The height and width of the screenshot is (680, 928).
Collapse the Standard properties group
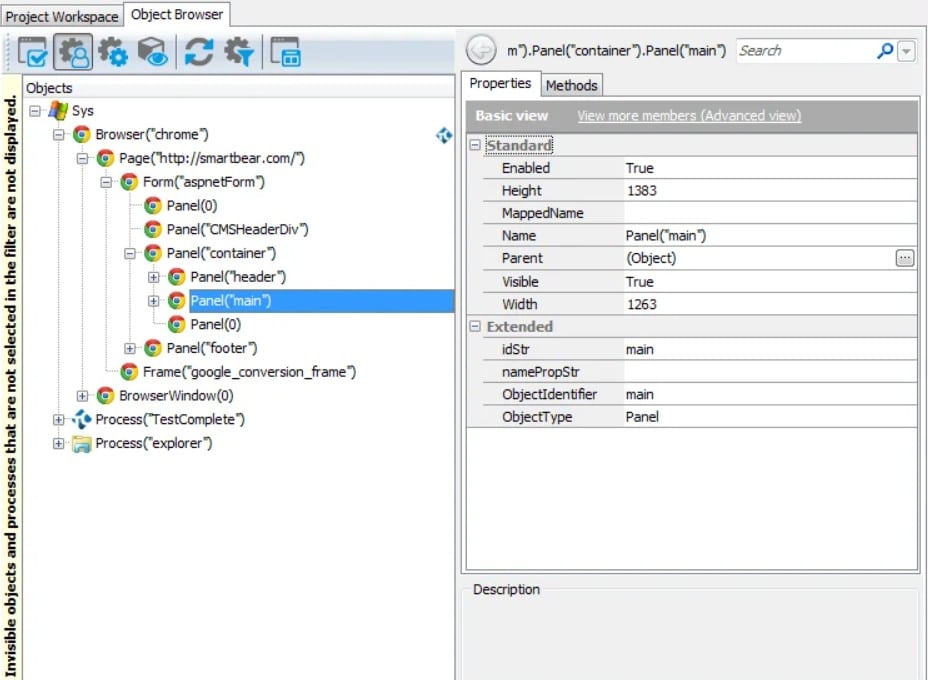475,145
